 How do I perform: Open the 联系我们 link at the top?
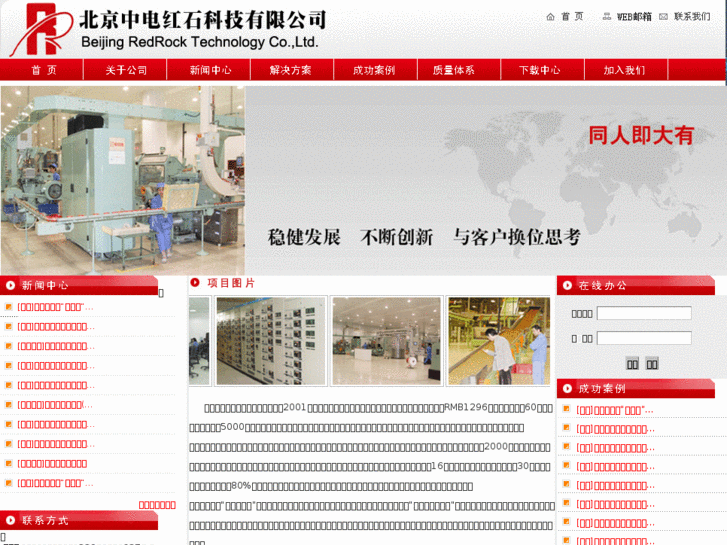coord(692,17)
